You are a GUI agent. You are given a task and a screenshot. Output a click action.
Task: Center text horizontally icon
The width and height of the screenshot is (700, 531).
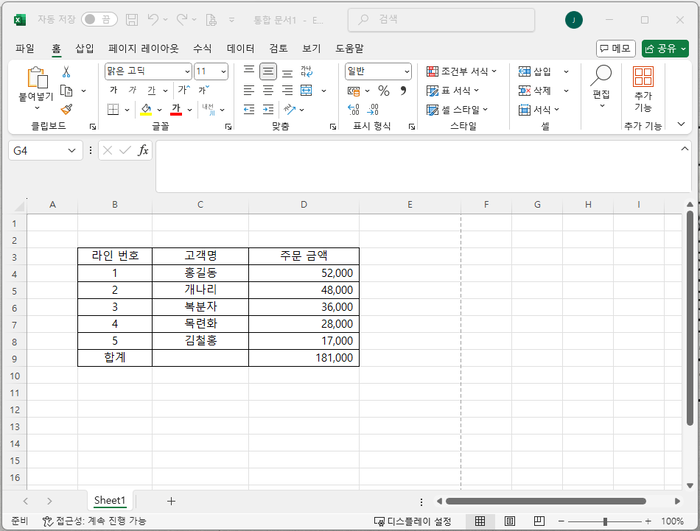[268, 90]
